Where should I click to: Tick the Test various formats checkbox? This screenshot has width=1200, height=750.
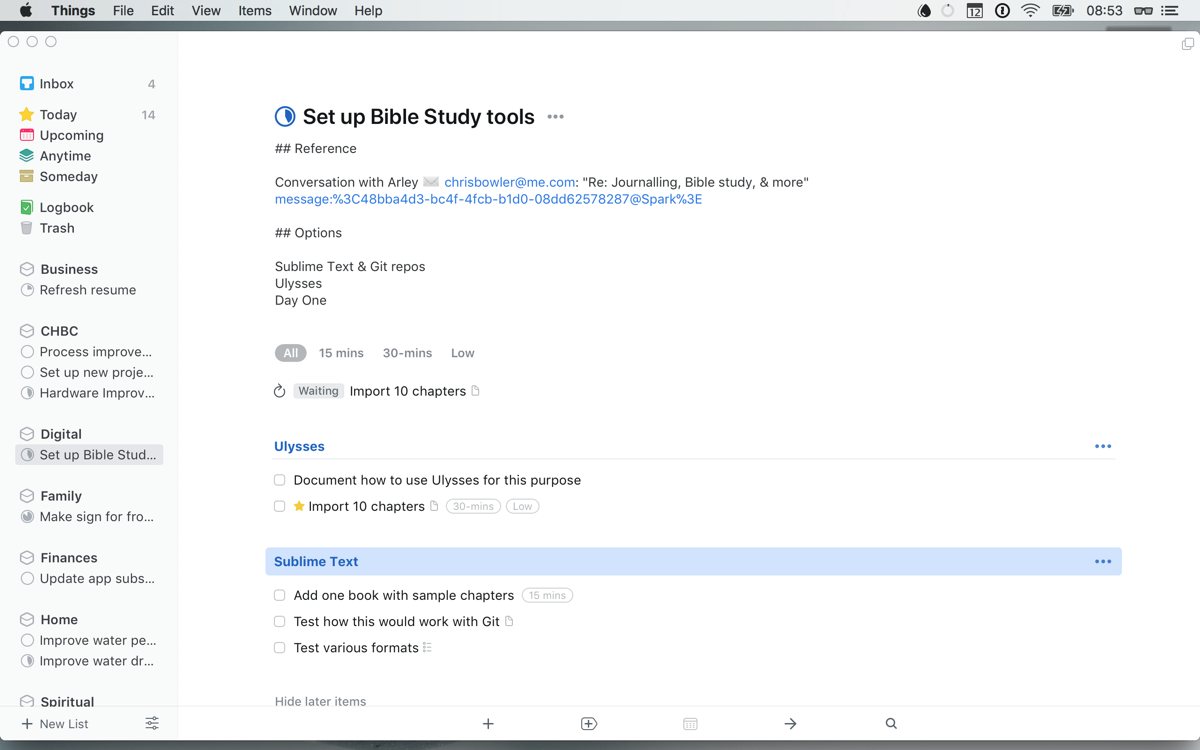(280, 648)
